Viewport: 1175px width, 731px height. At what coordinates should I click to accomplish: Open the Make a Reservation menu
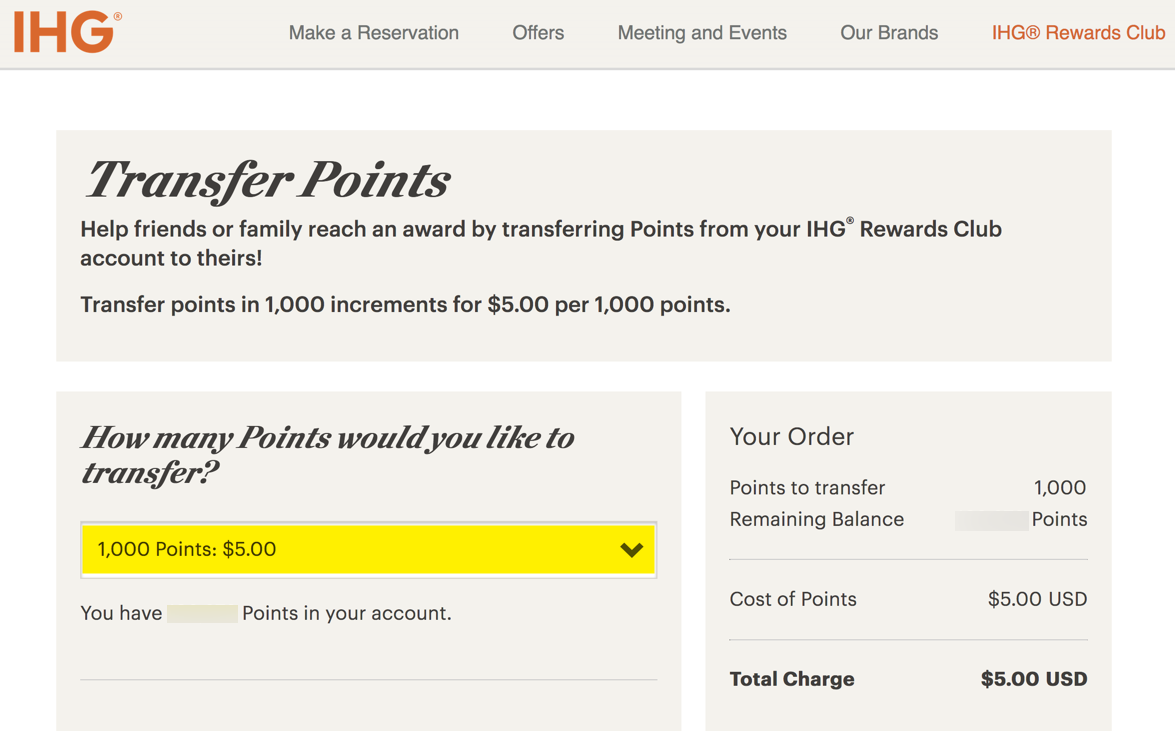(373, 33)
